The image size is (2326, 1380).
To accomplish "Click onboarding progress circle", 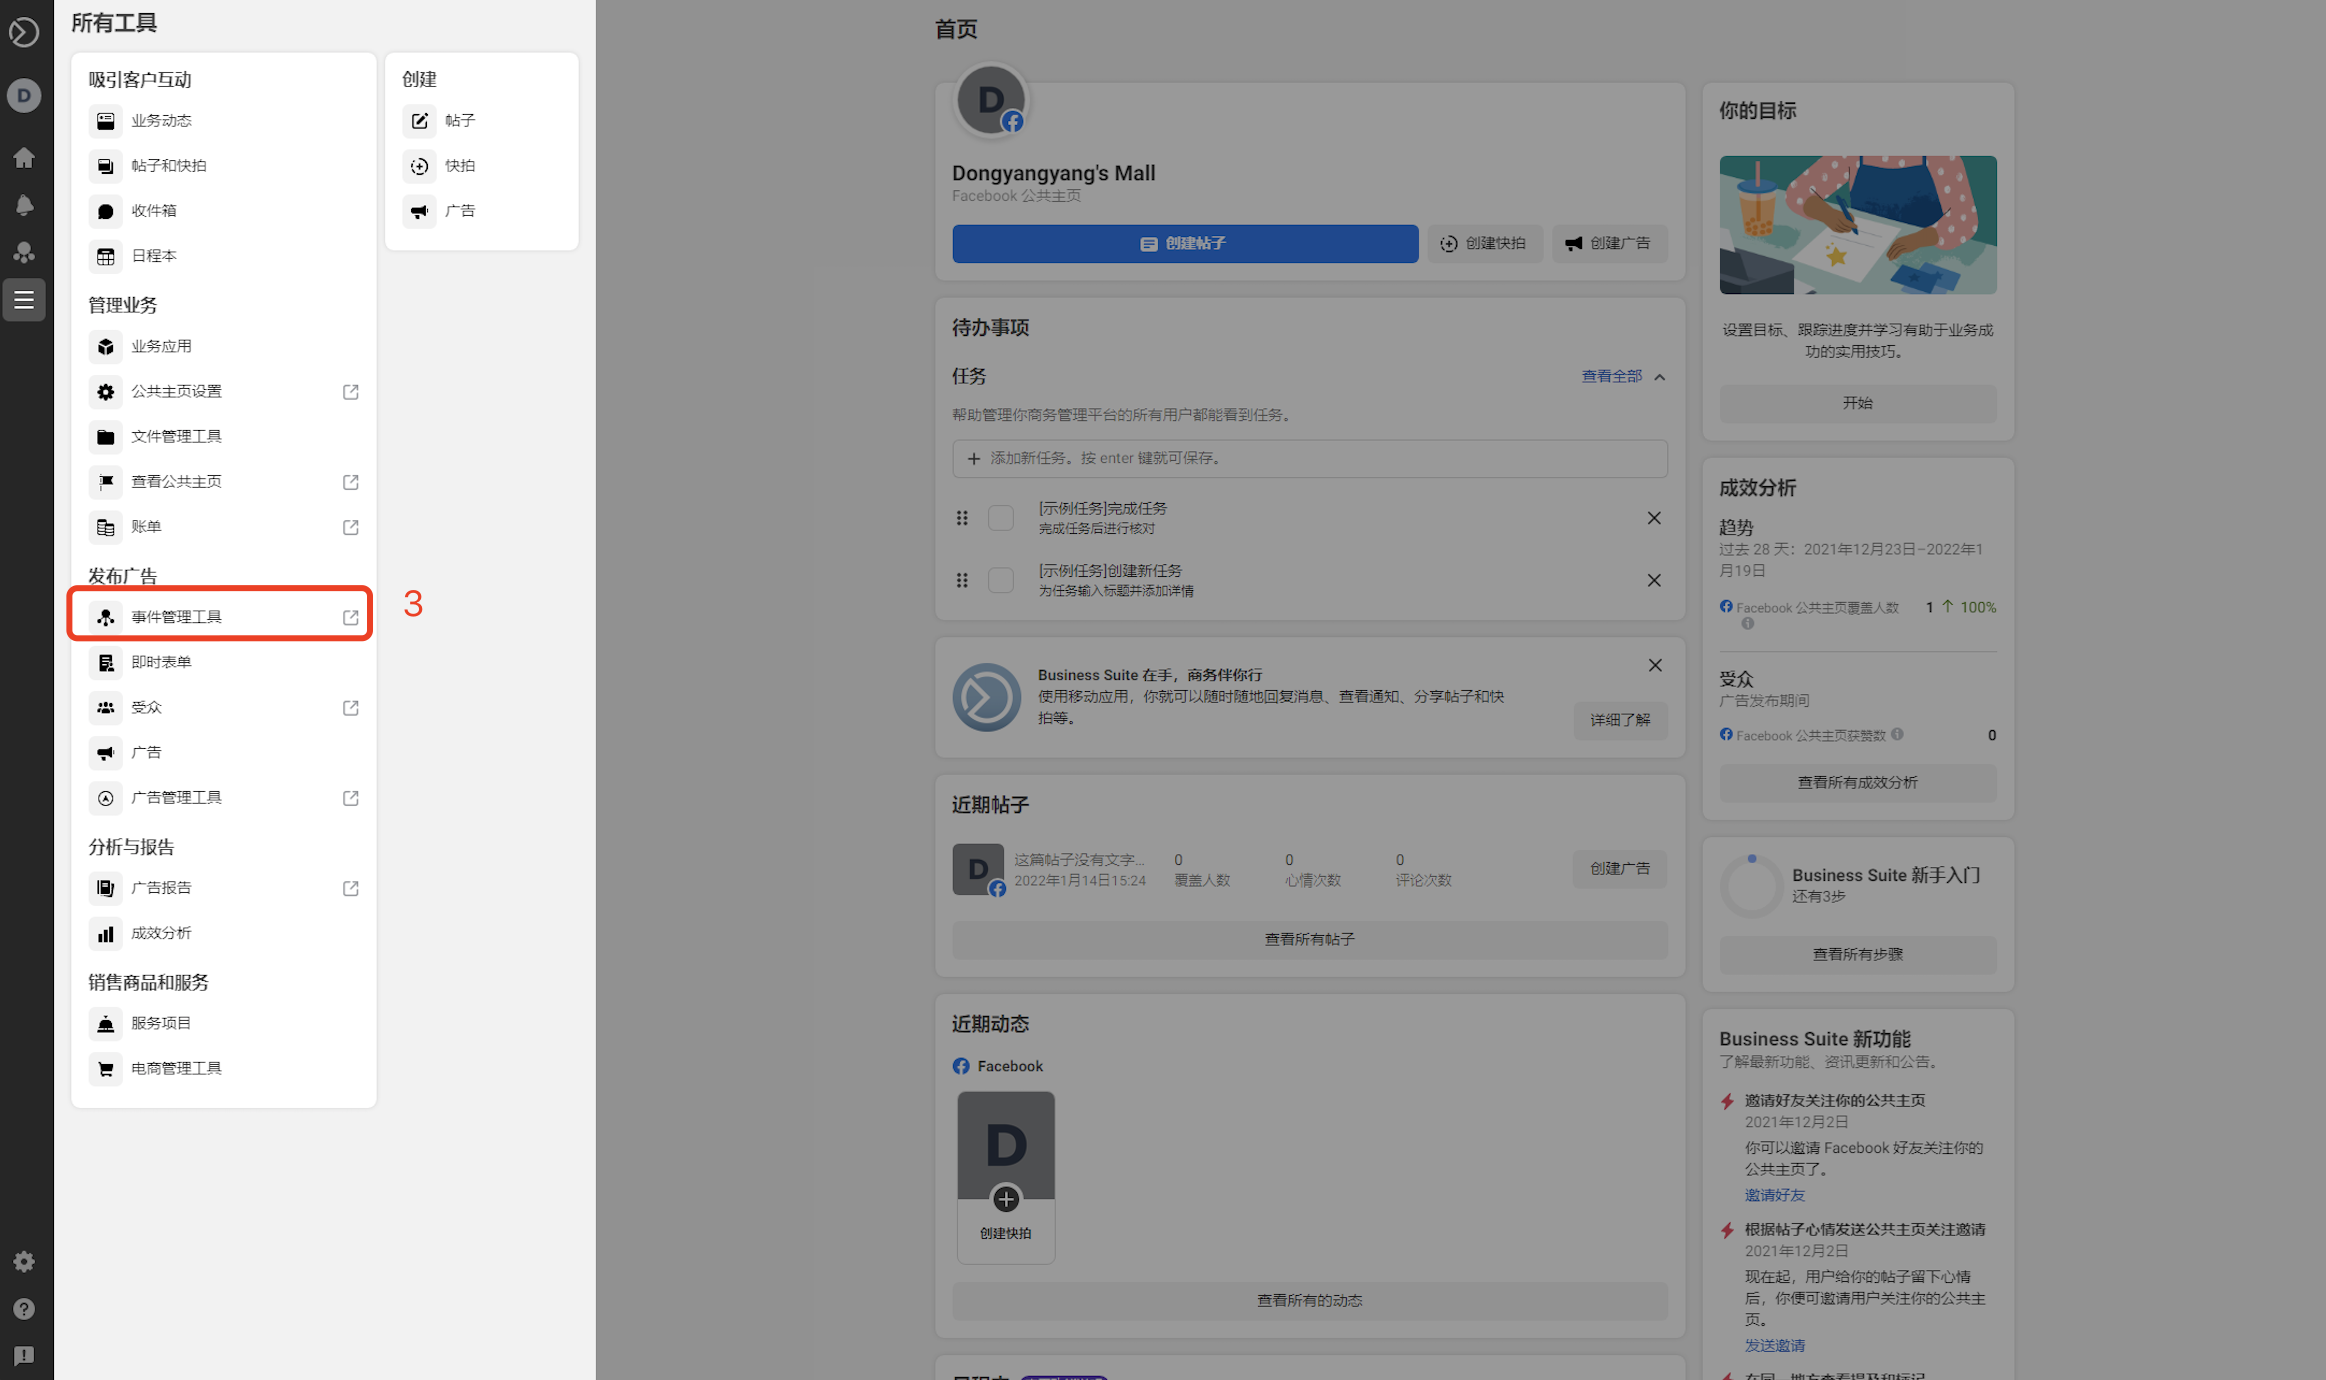I will coord(1751,885).
